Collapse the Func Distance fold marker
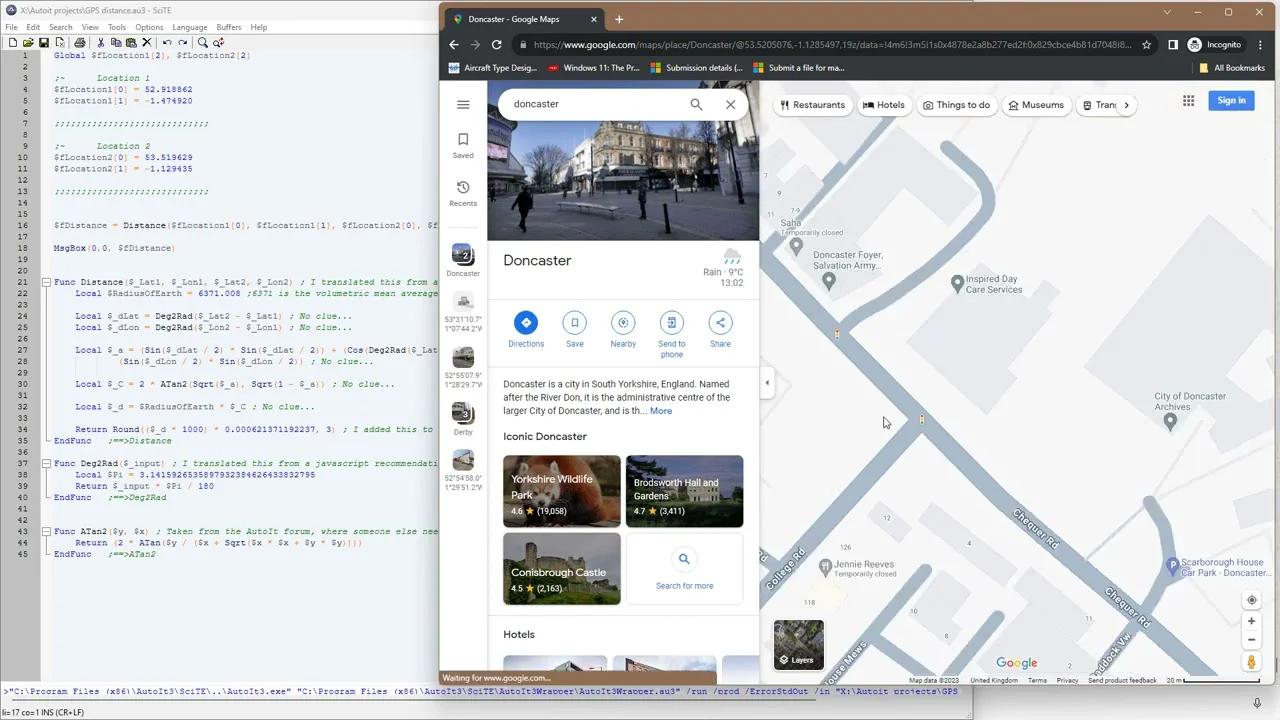Image resolution: width=1280 pixels, height=720 pixels. [46, 282]
